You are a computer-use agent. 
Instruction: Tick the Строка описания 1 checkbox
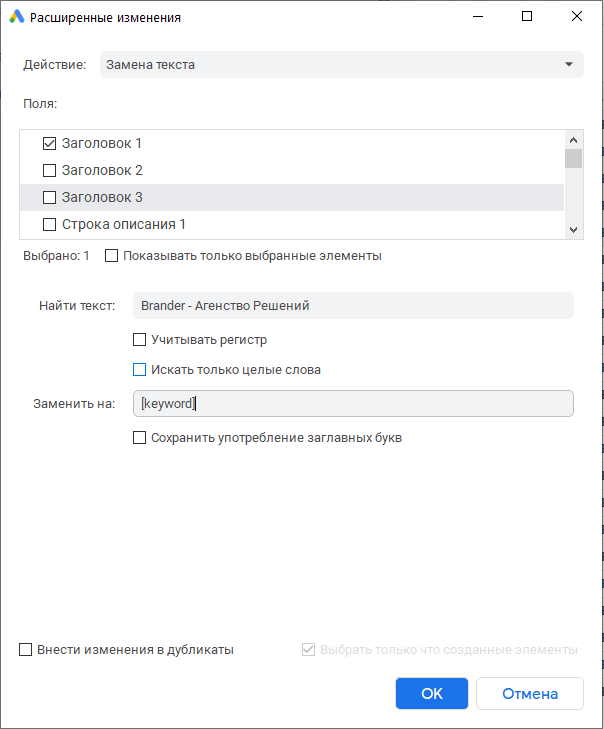[49, 224]
